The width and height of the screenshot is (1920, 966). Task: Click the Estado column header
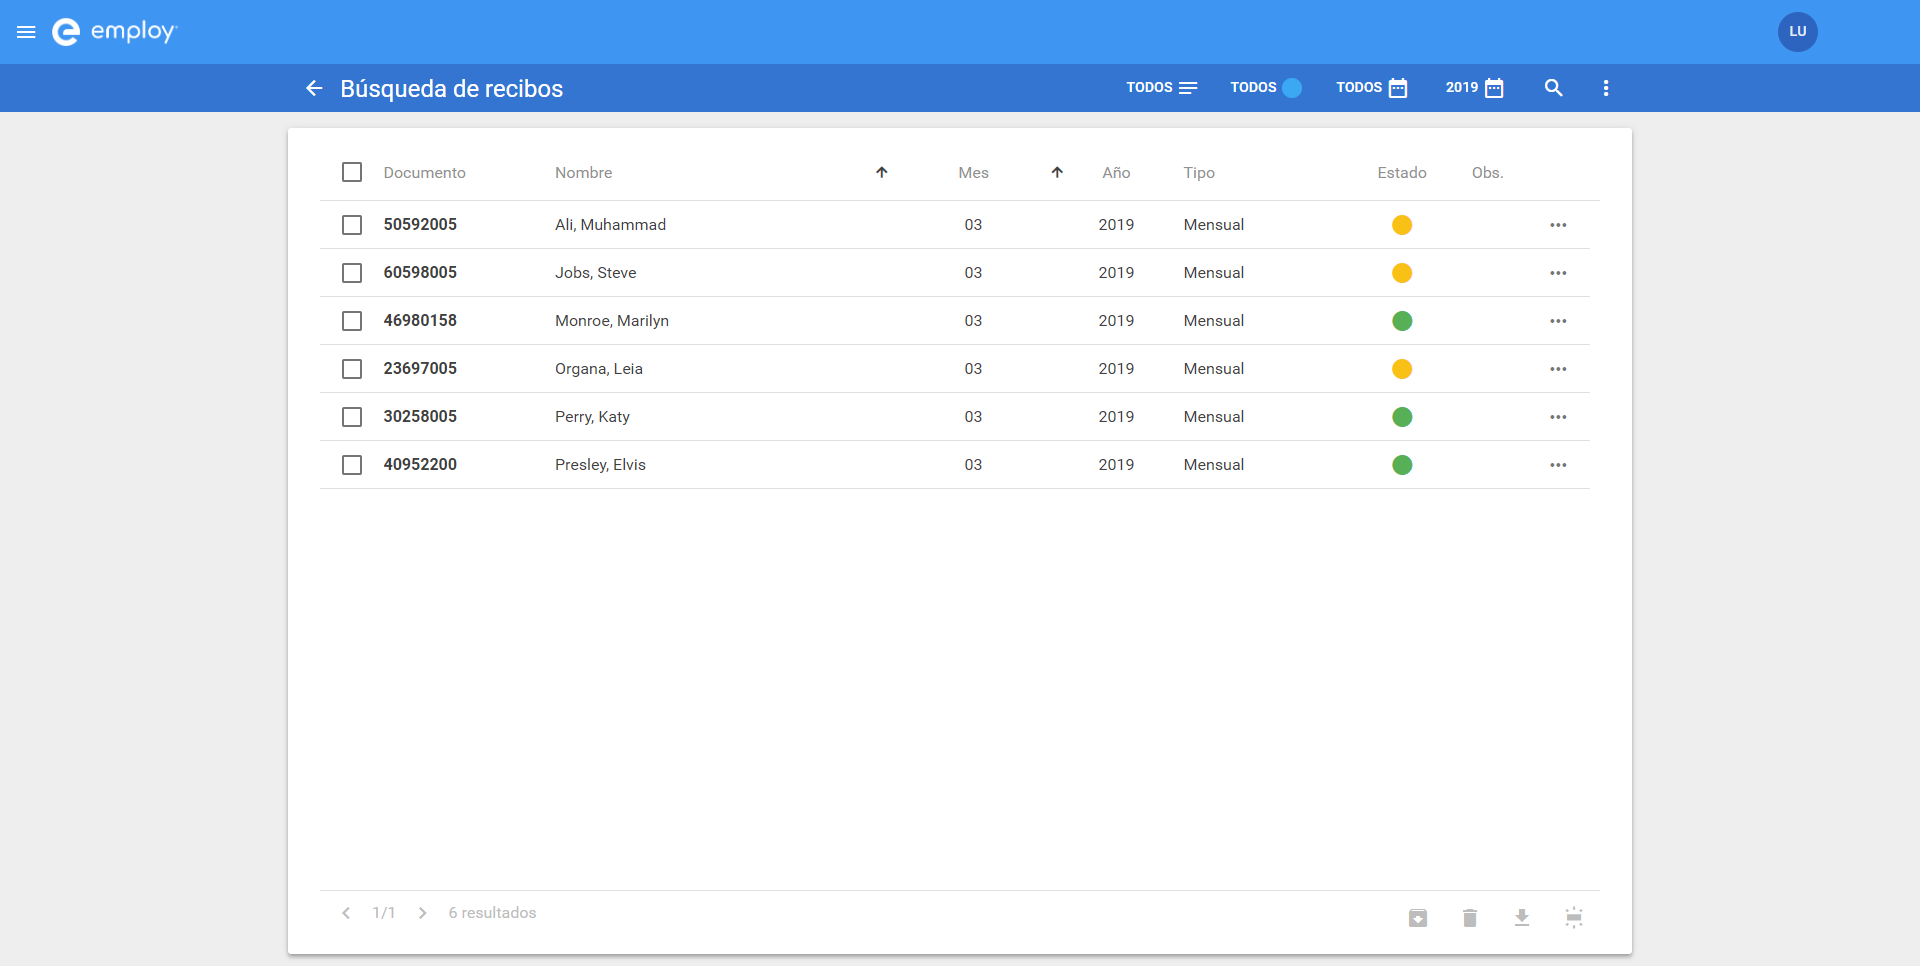[x=1402, y=172]
